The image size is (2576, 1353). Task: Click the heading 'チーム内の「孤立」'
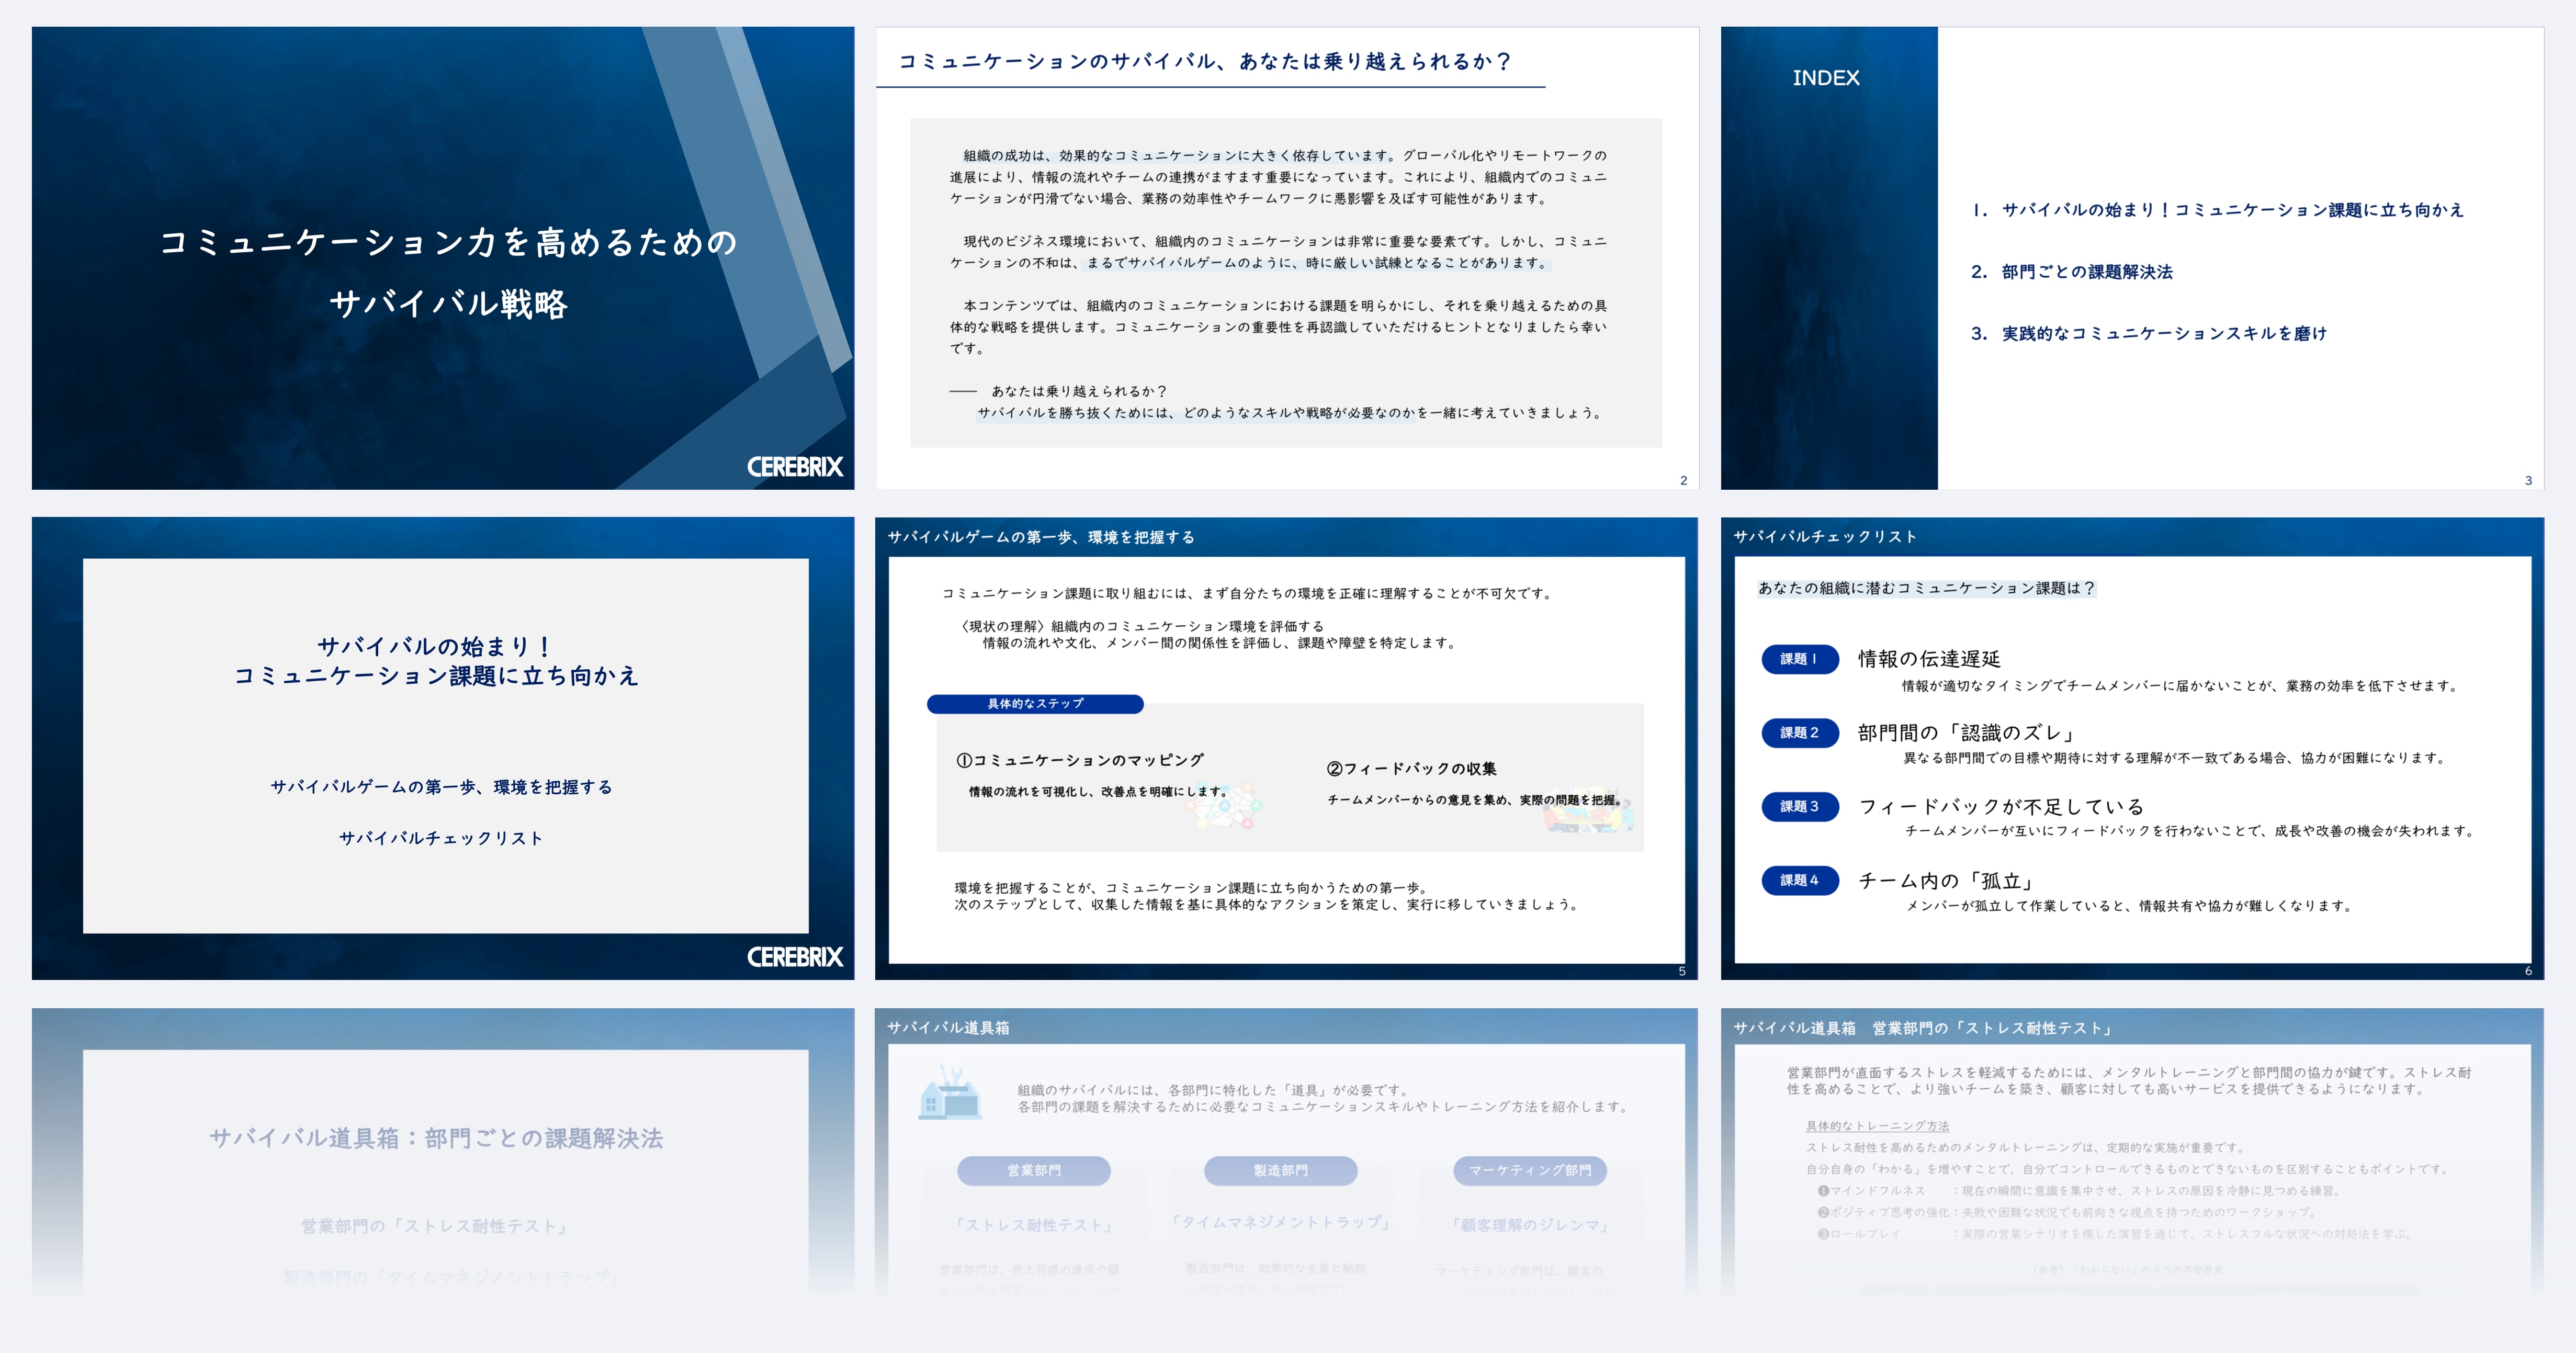(1947, 881)
